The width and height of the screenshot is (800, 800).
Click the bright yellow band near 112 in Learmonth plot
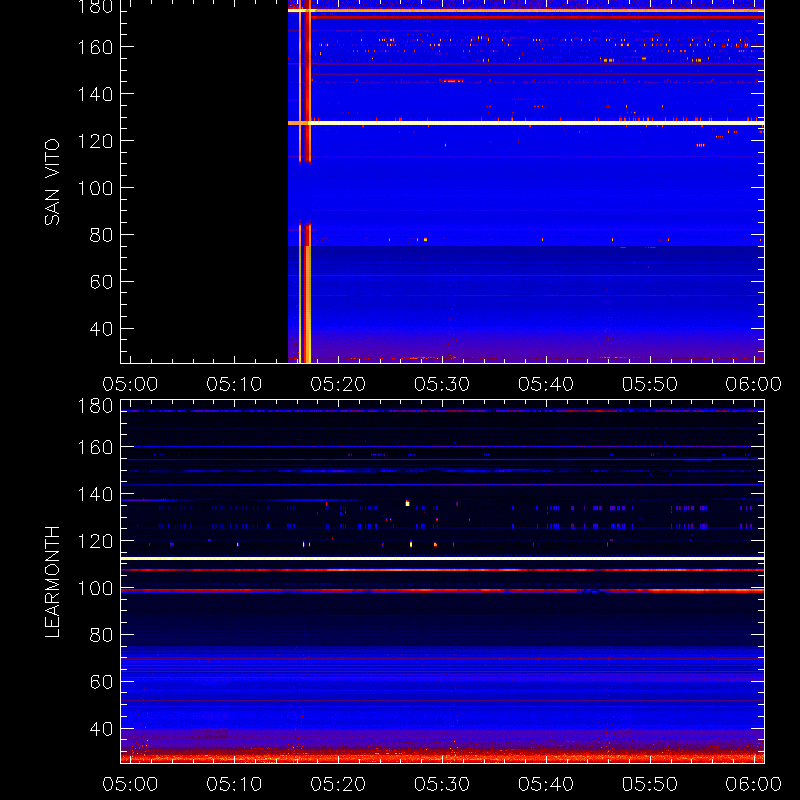pyautogui.click(x=442, y=559)
